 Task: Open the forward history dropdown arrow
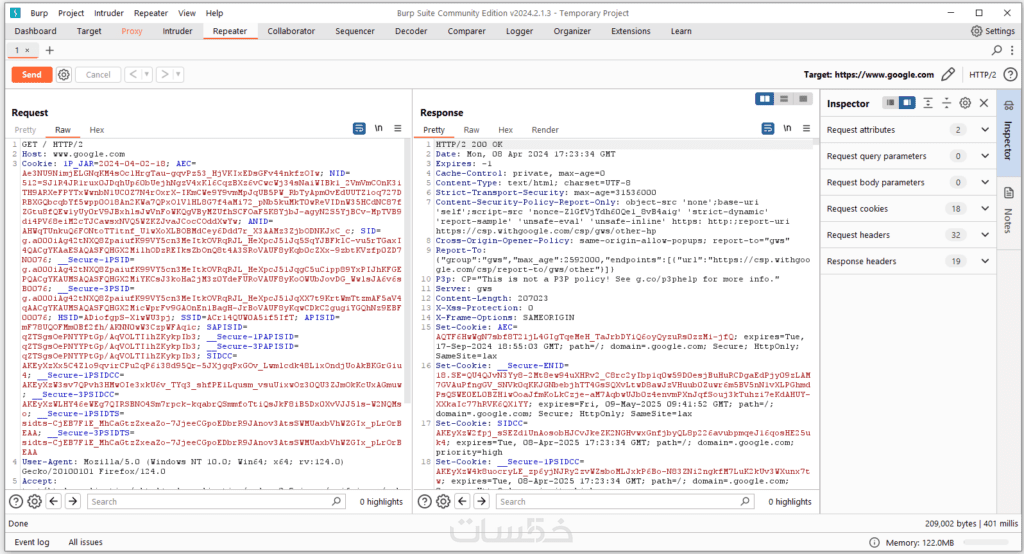tap(178, 74)
